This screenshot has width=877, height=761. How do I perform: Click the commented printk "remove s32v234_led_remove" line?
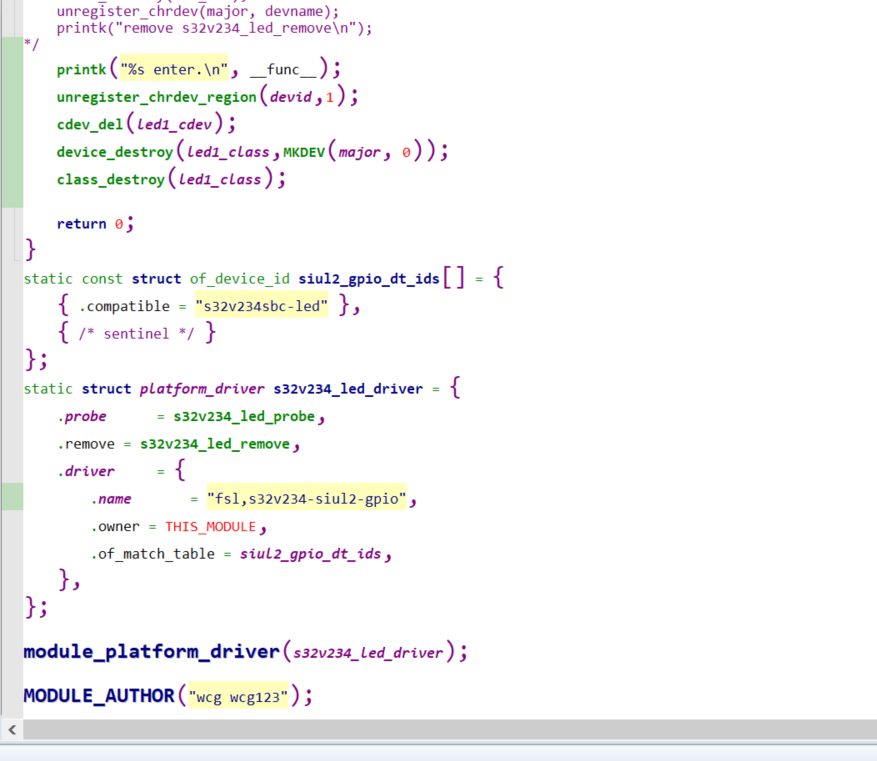pyautogui.click(x=214, y=28)
